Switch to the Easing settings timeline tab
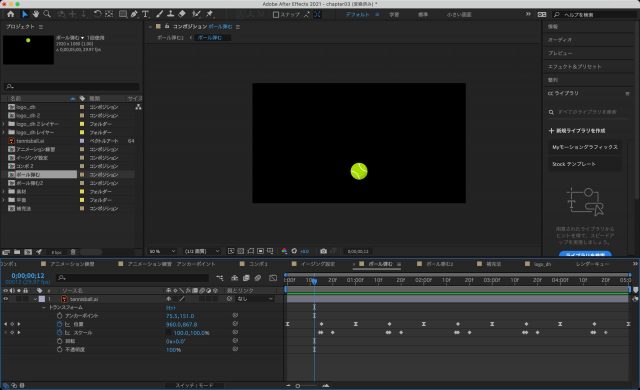 point(318,264)
